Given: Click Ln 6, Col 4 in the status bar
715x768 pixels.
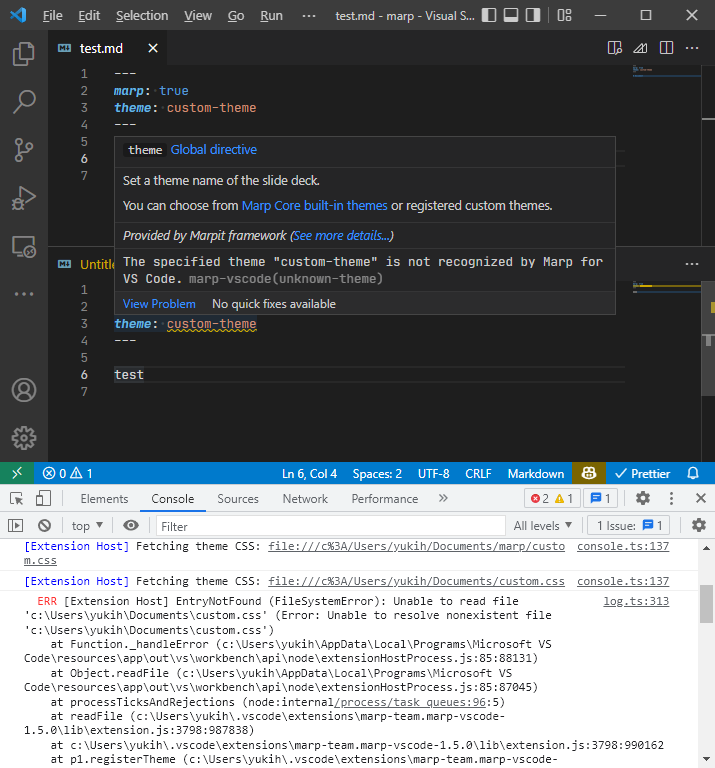Looking at the screenshot, I should 309,473.
